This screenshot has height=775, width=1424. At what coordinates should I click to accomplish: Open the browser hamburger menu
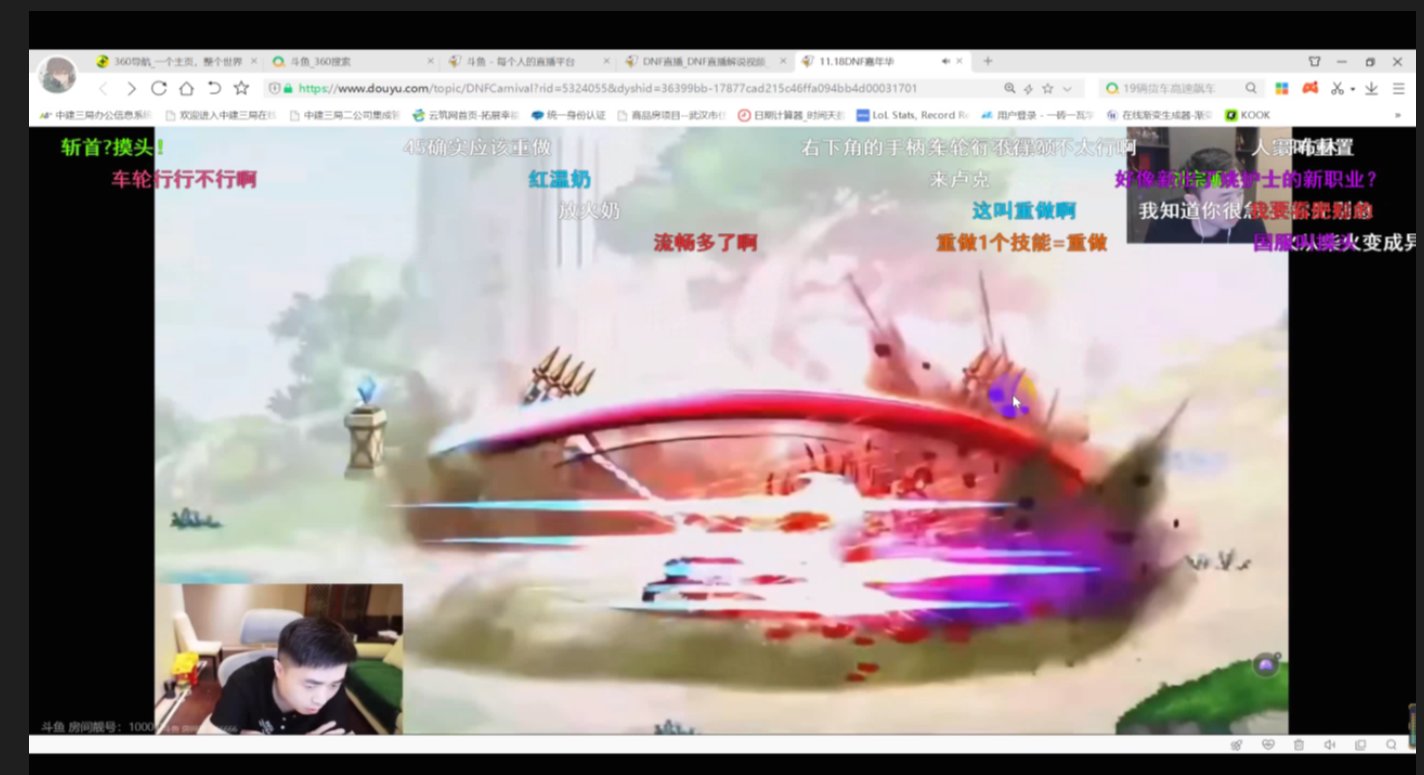1398,88
